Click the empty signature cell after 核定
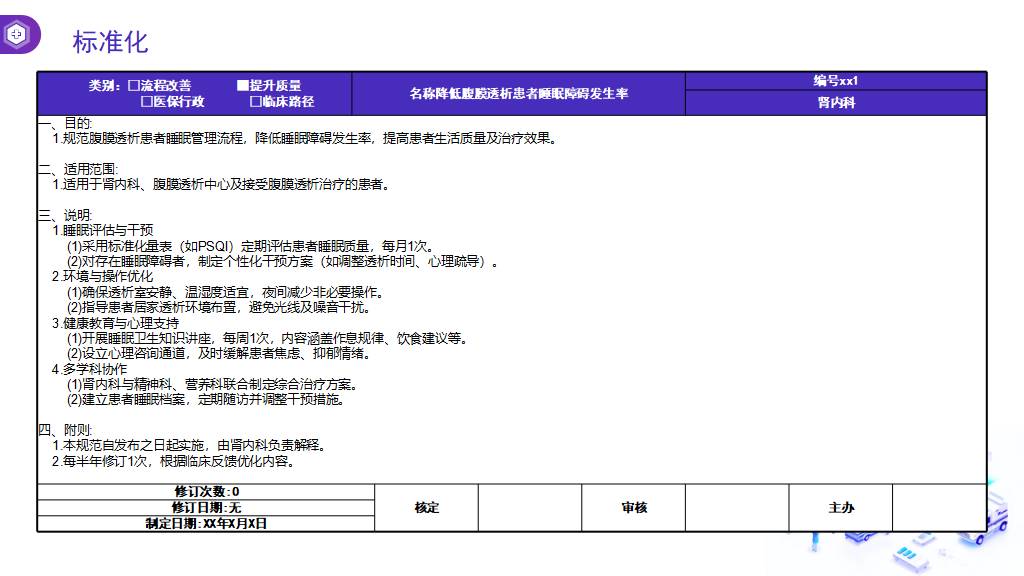 (x=530, y=508)
